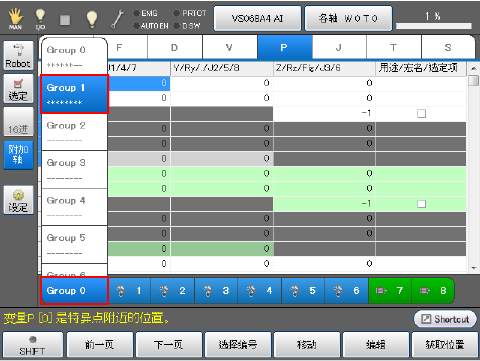
Task: Click the speed percentage bar
Action: point(433,26)
